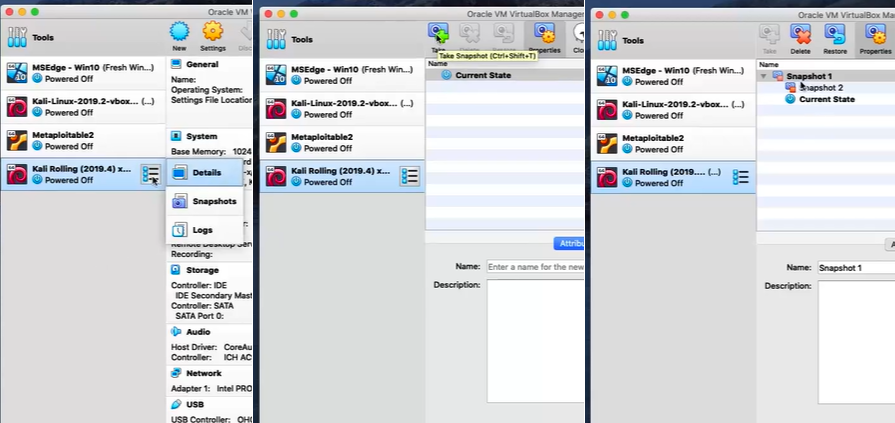Viewport: 895px width, 423px height.
Task: Select Kali Rolling (2019.4) VM in middle window
Action: pyautogui.click(x=342, y=176)
